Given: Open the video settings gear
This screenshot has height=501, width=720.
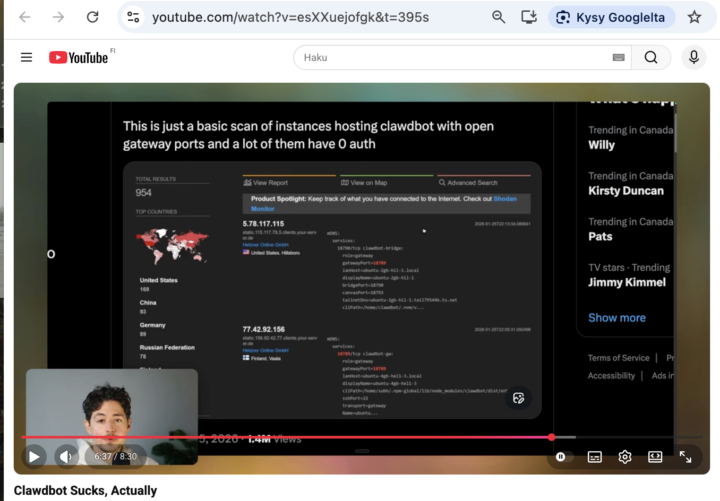Looking at the screenshot, I should coord(624,456).
